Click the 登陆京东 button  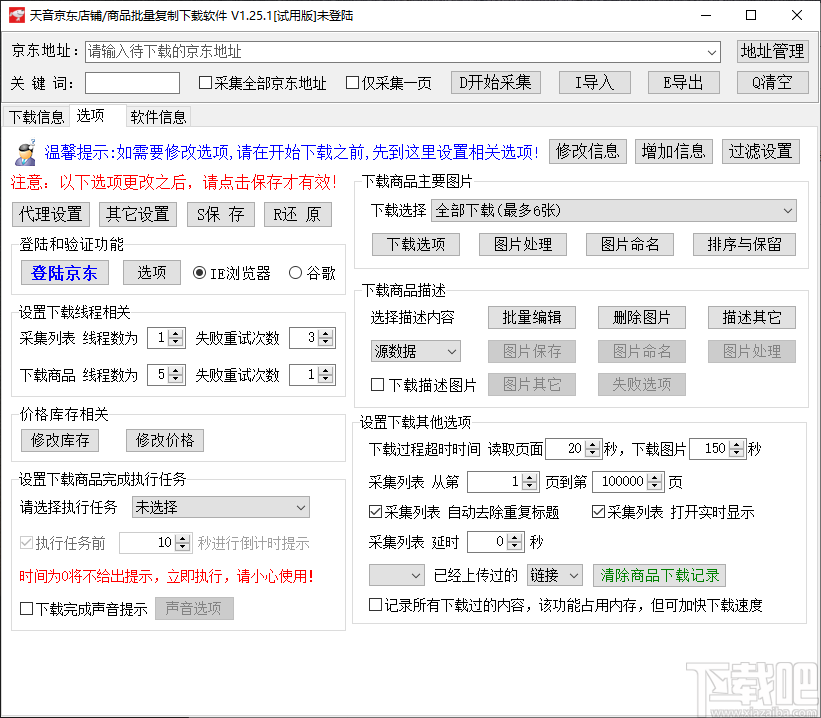(x=64, y=271)
